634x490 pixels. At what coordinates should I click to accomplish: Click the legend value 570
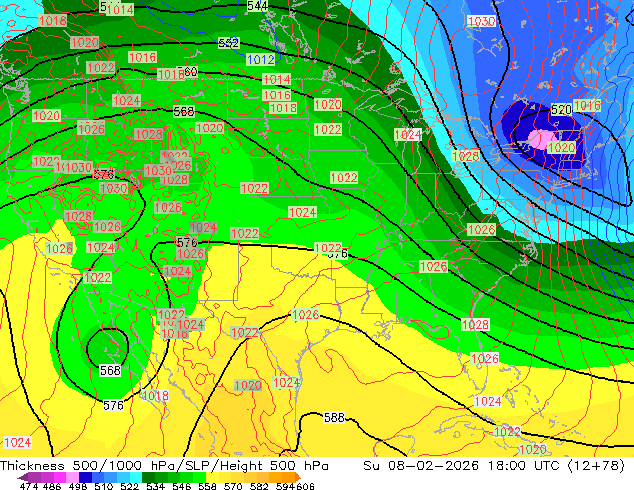(x=233, y=486)
